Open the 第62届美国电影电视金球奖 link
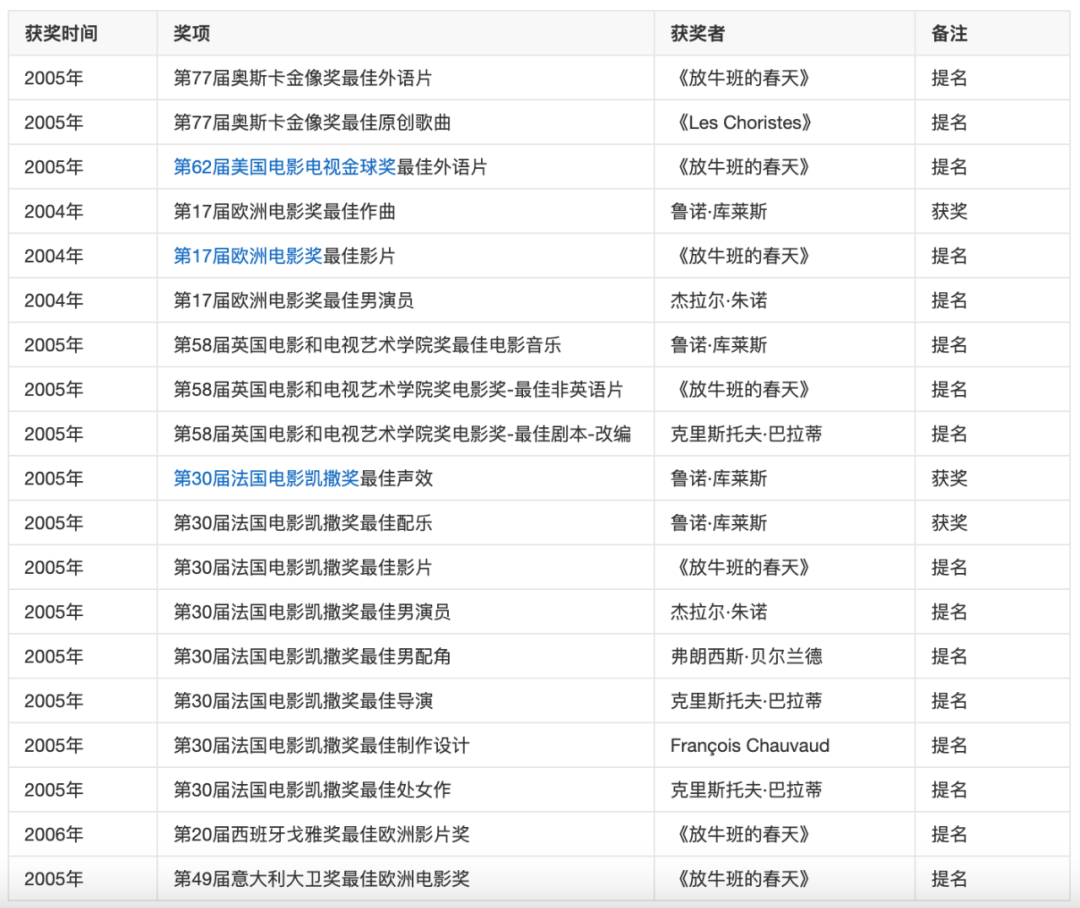 point(284,167)
